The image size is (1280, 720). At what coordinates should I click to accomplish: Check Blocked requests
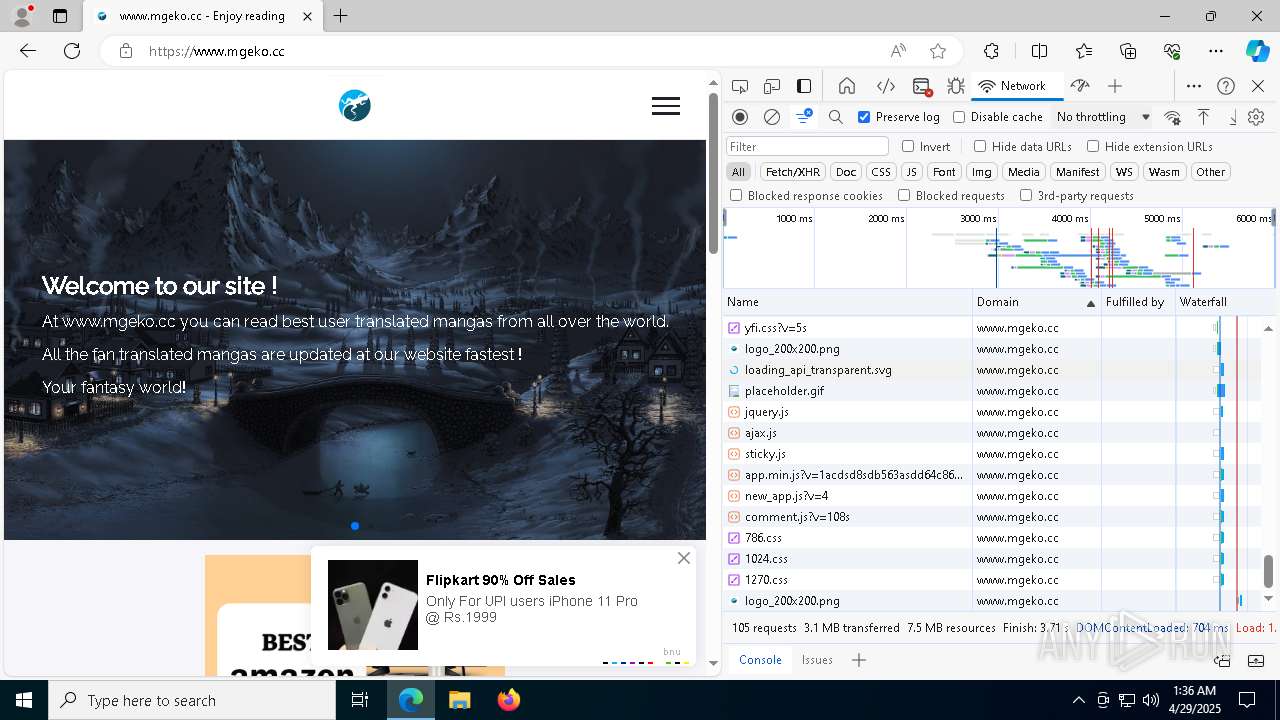(904, 196)
